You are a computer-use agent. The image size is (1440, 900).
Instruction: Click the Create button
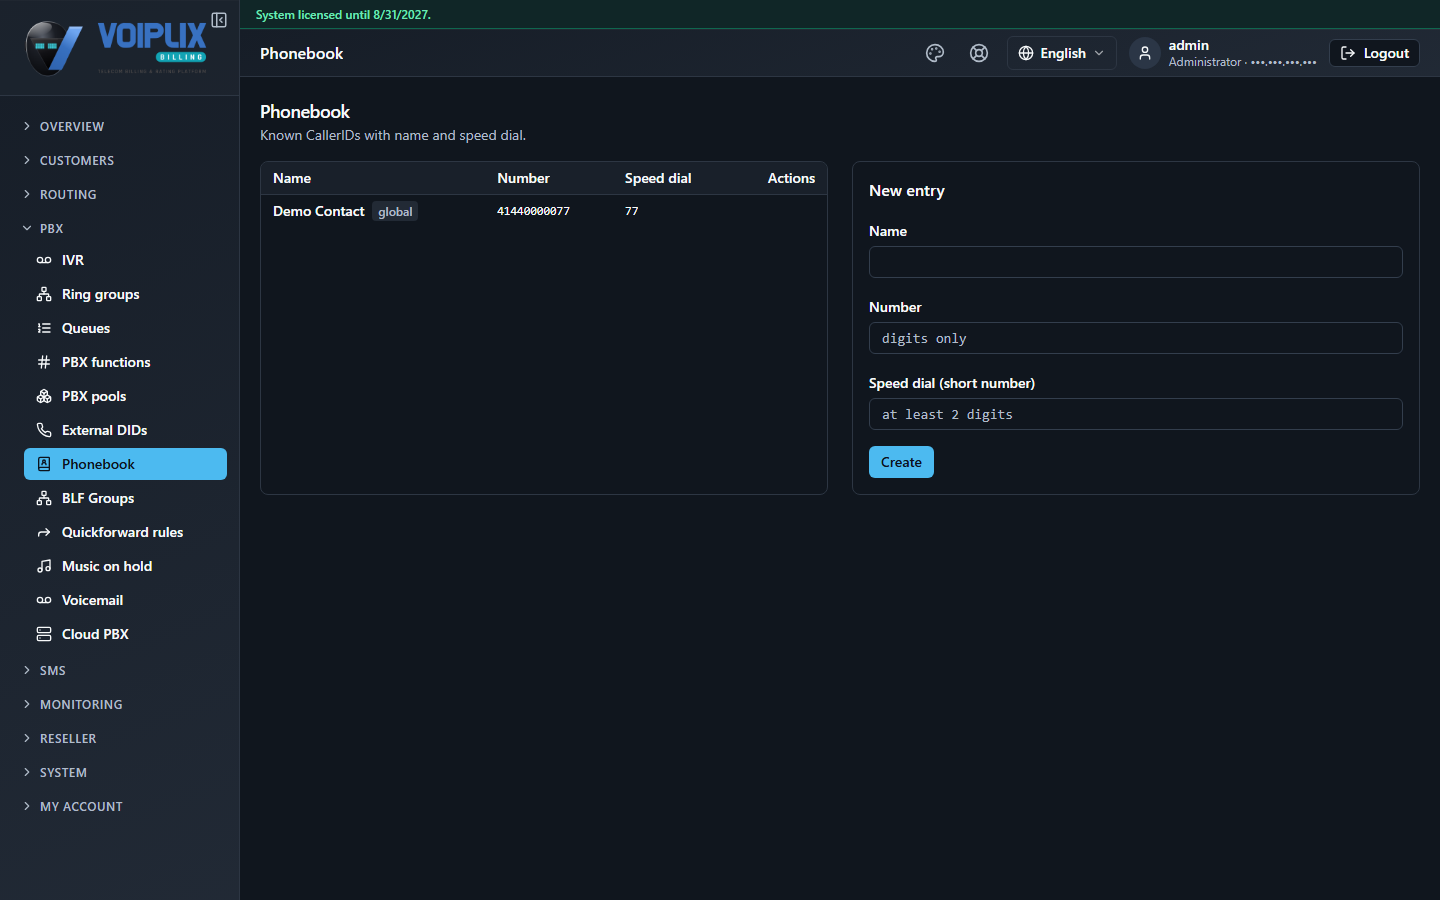pyautogui.click(x=901, y=462)
